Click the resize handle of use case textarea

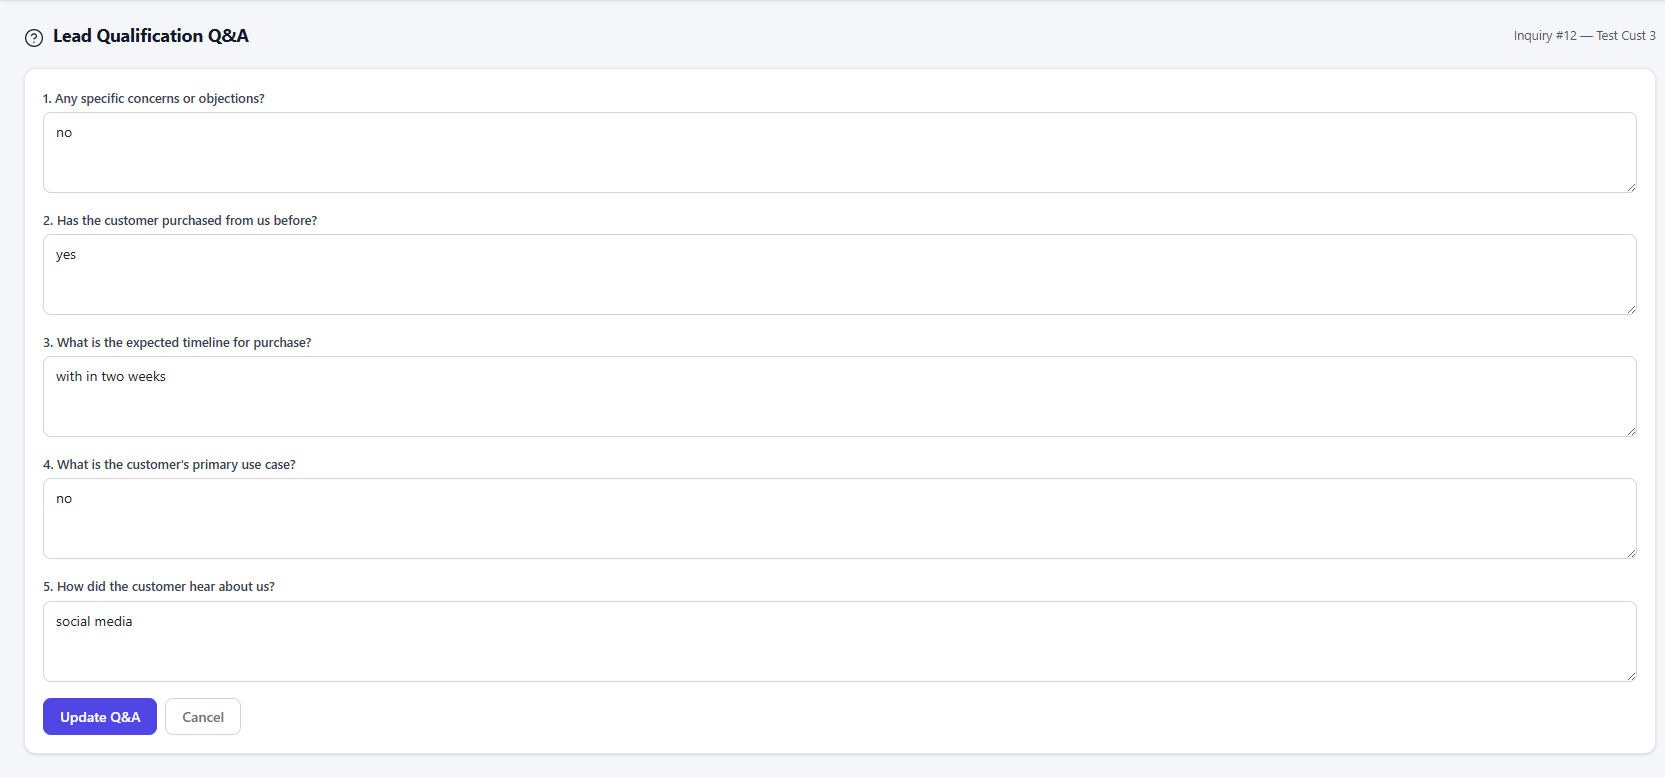[x=1631, y=553]
